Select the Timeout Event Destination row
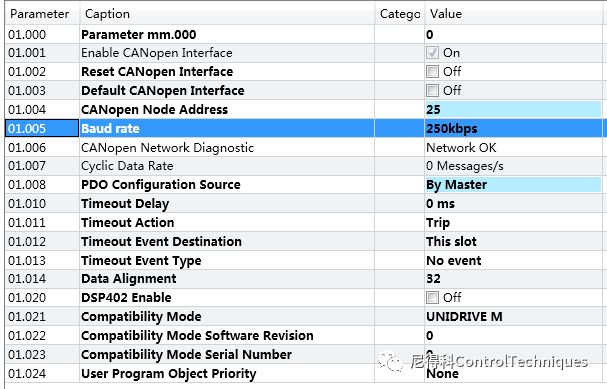 coord(304,242)
